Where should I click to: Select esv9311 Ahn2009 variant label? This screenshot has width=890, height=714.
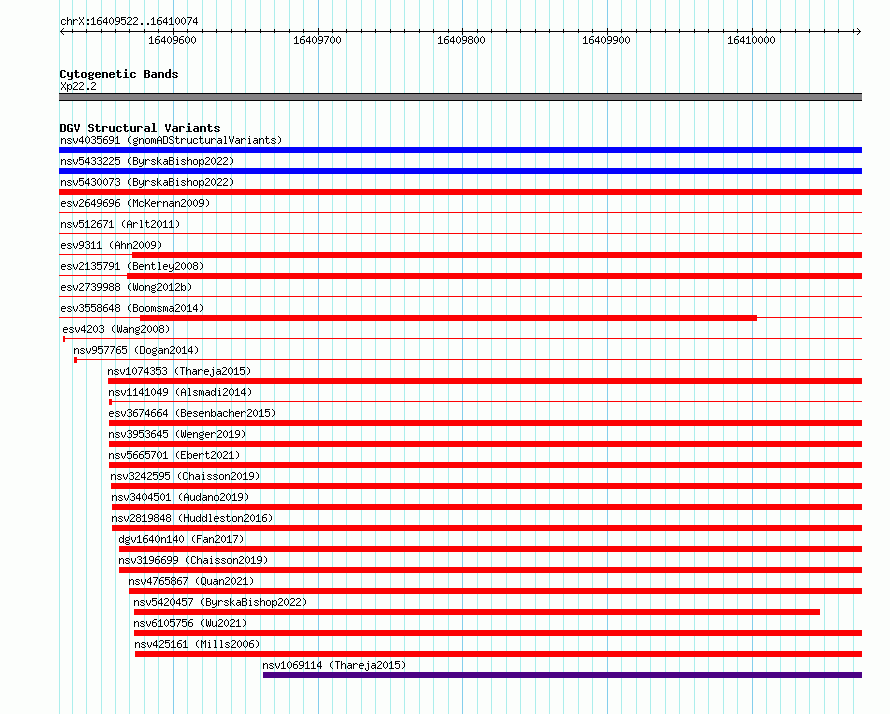click(111, 245)
